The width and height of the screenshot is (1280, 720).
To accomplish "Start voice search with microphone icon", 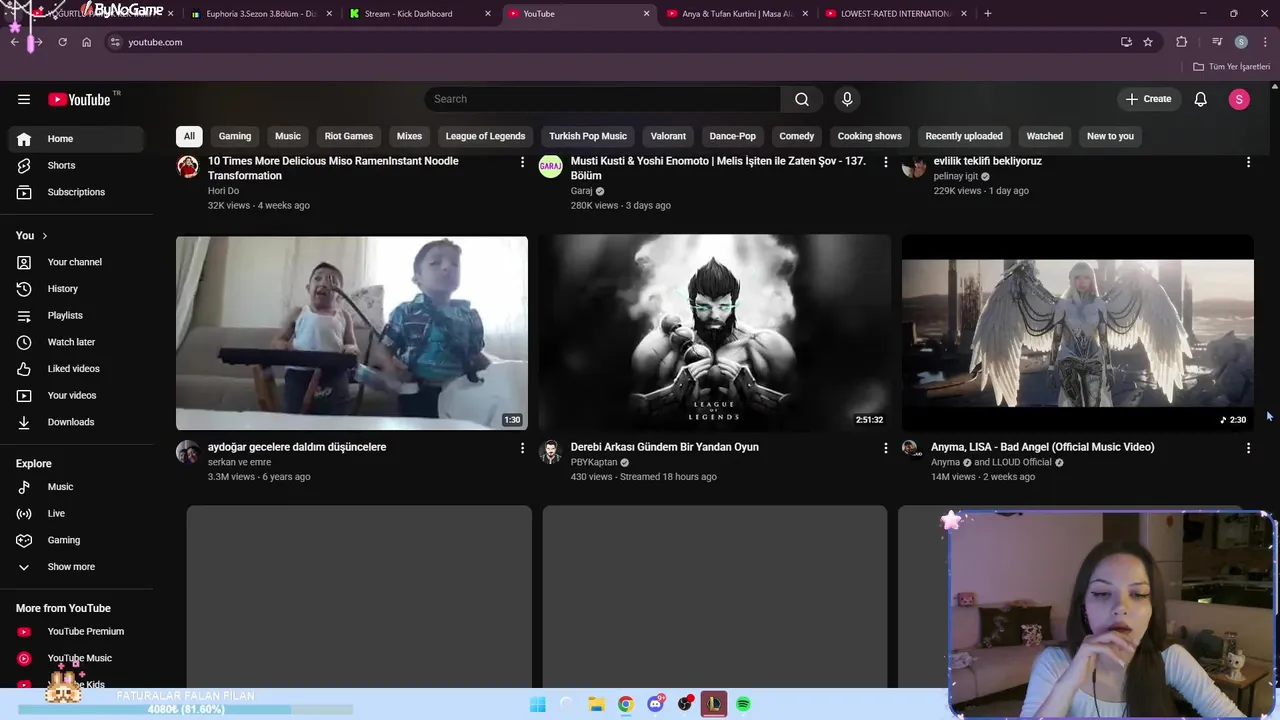I will click(x=847, y=99).
